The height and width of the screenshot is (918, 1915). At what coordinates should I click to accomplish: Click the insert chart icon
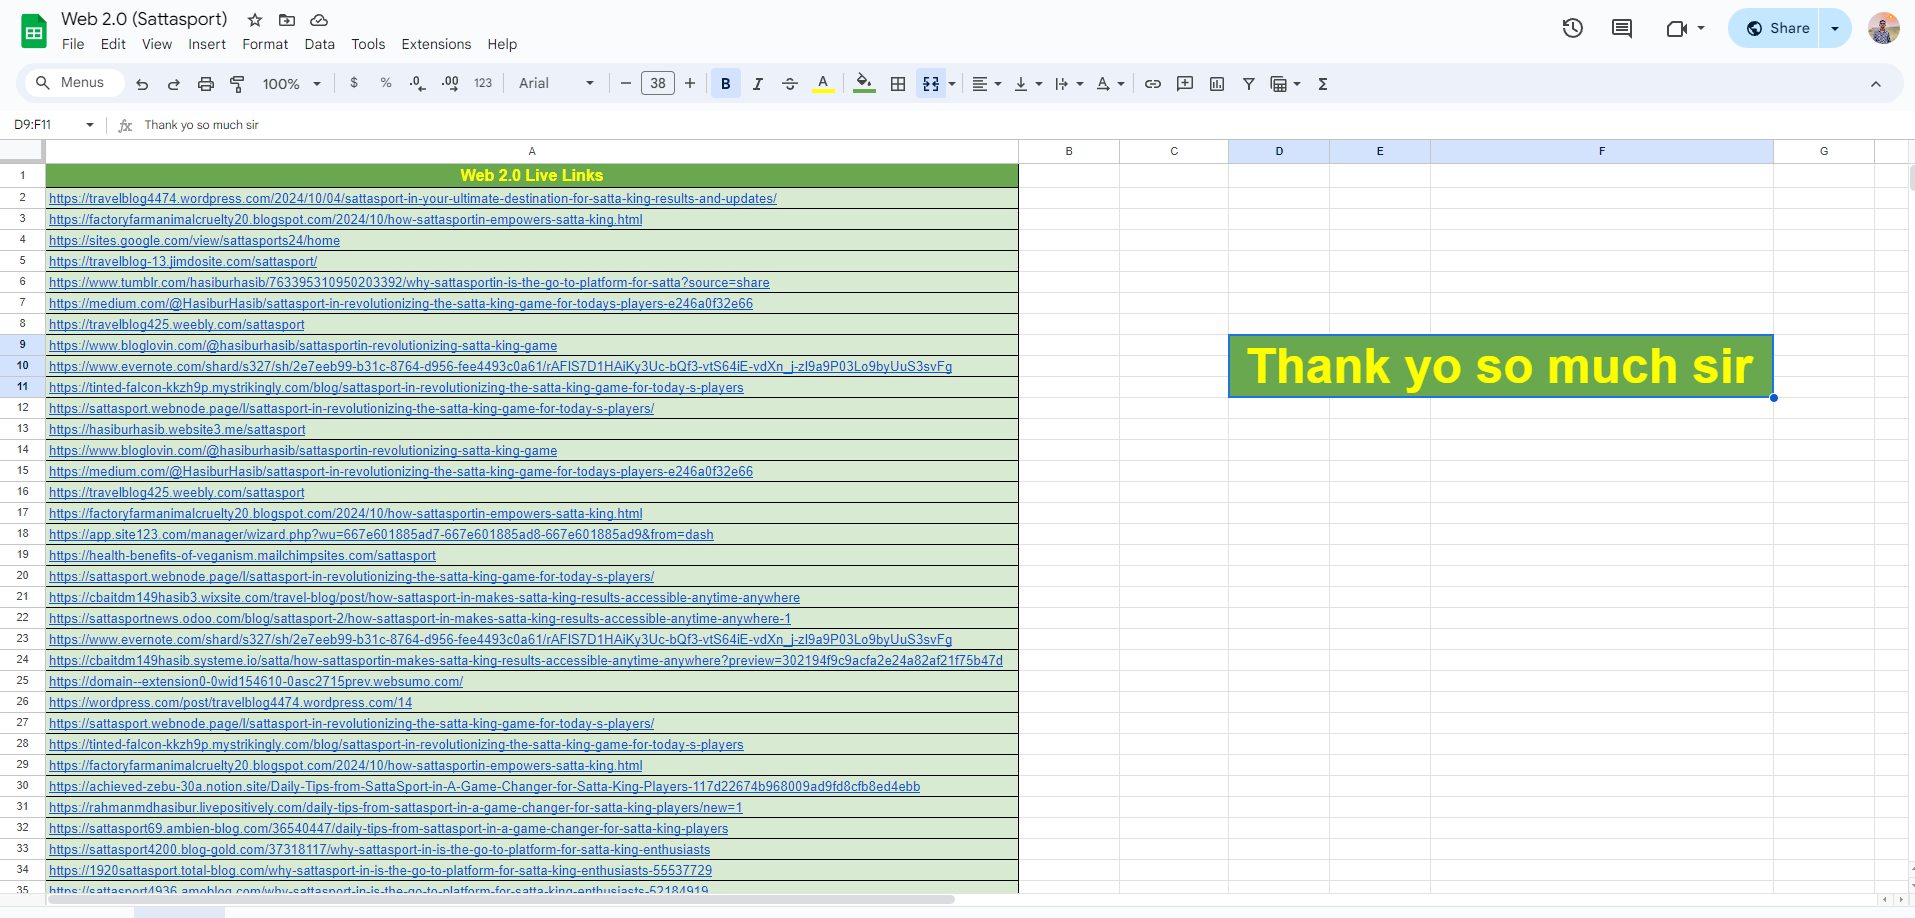tap(1216, 84)
